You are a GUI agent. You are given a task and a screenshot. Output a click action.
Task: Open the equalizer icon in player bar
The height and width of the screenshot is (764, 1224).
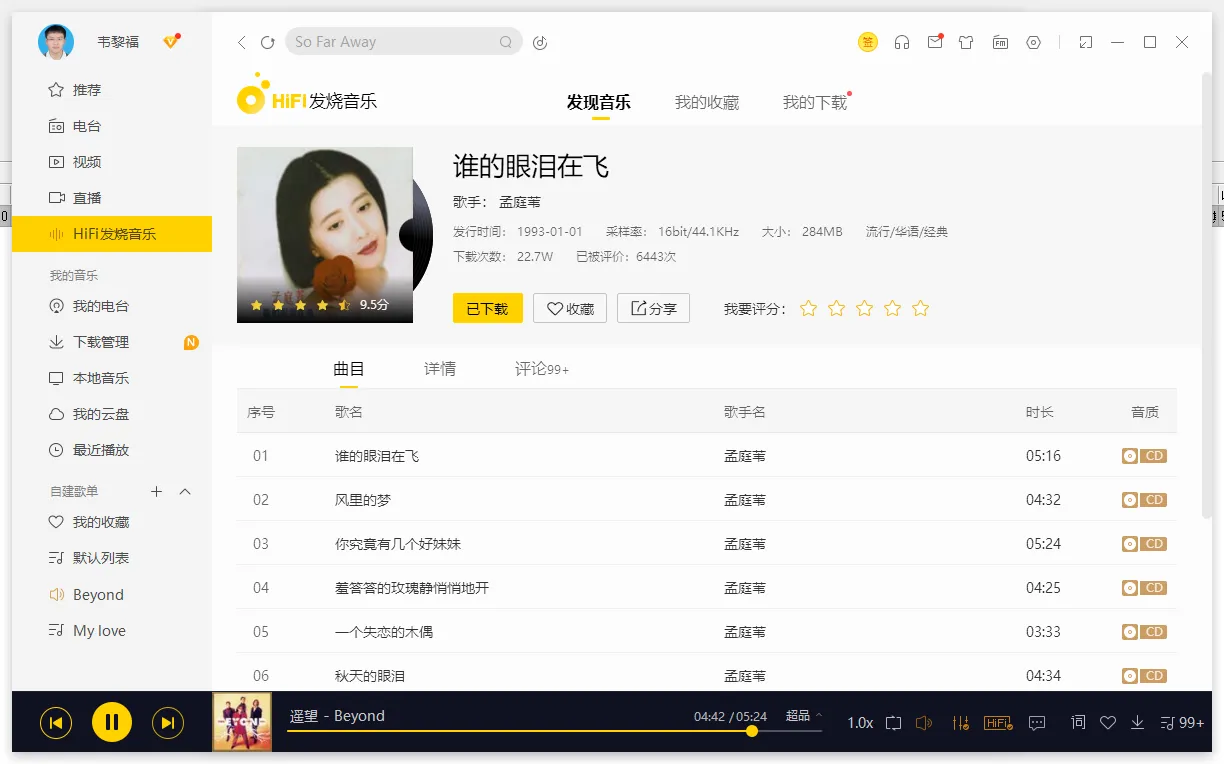tap(960, 722)
